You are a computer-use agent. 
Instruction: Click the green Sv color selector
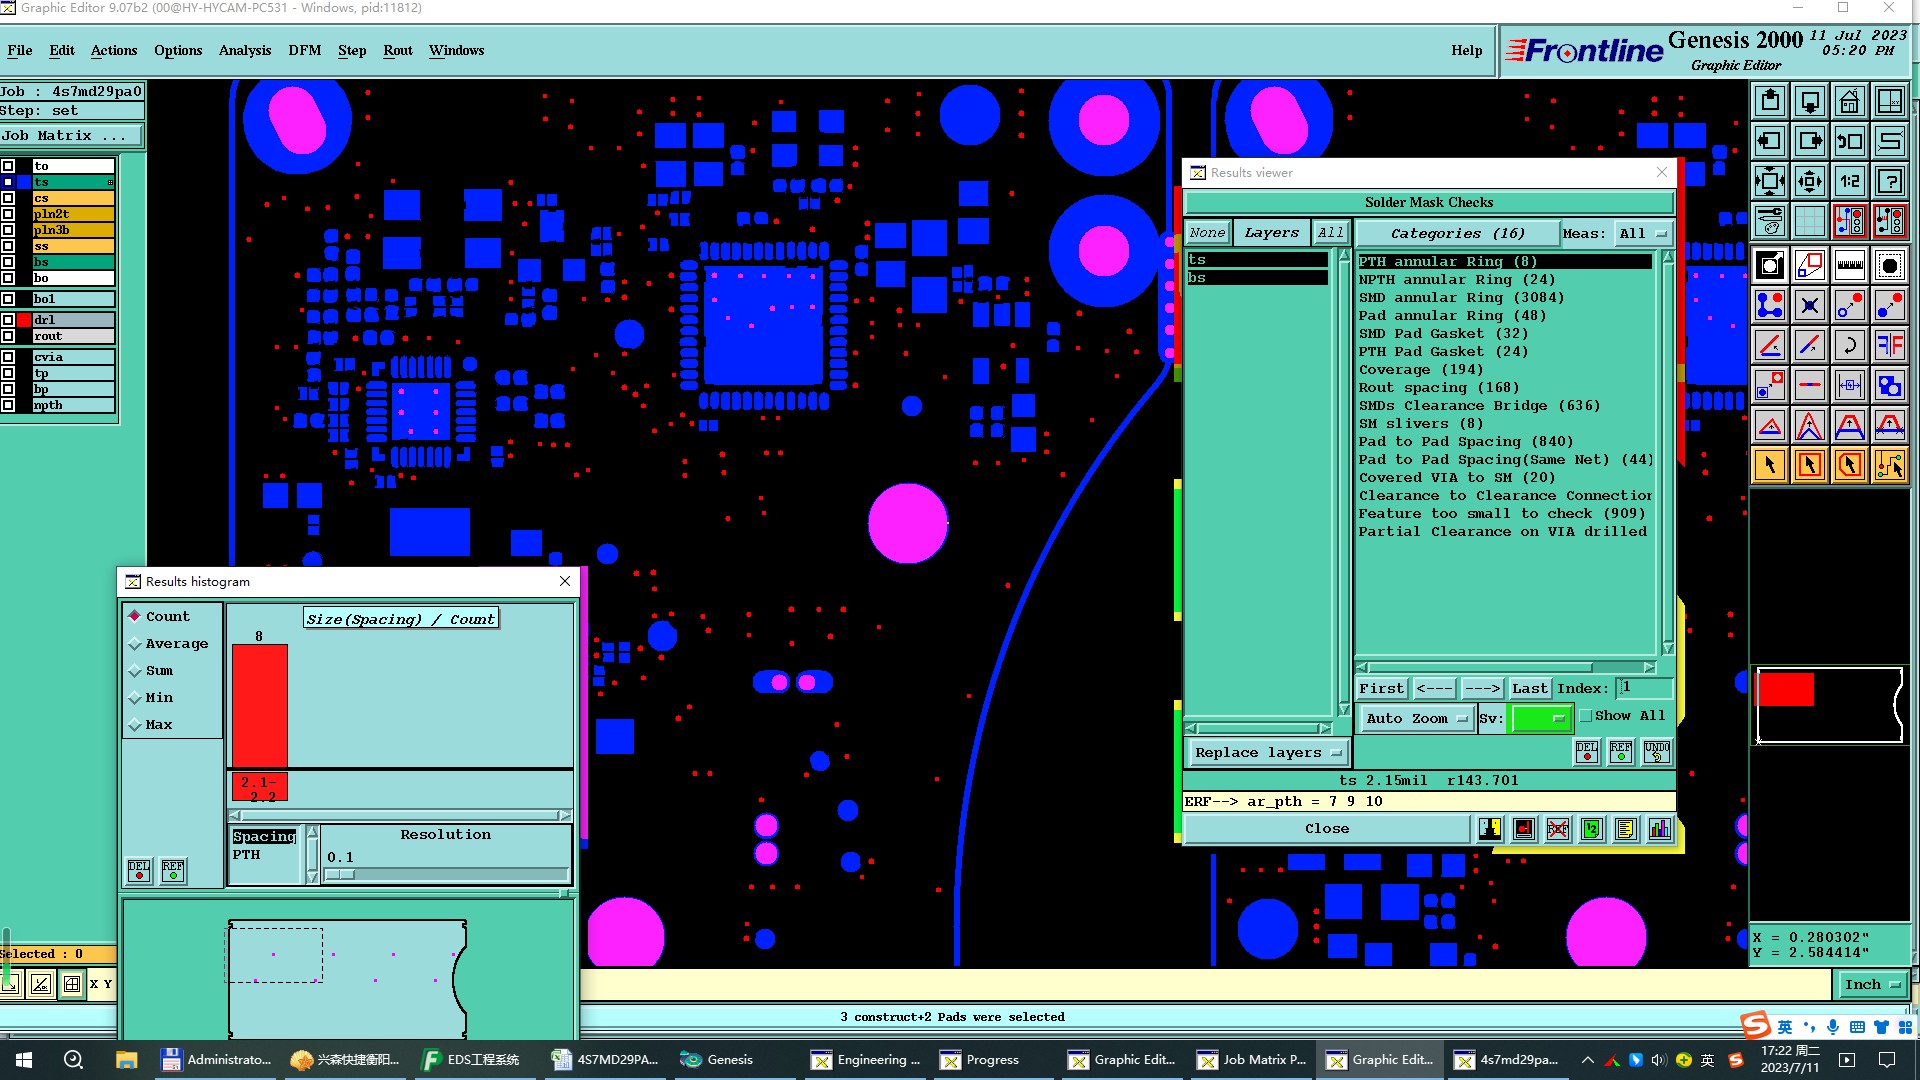coord(1540,719)
